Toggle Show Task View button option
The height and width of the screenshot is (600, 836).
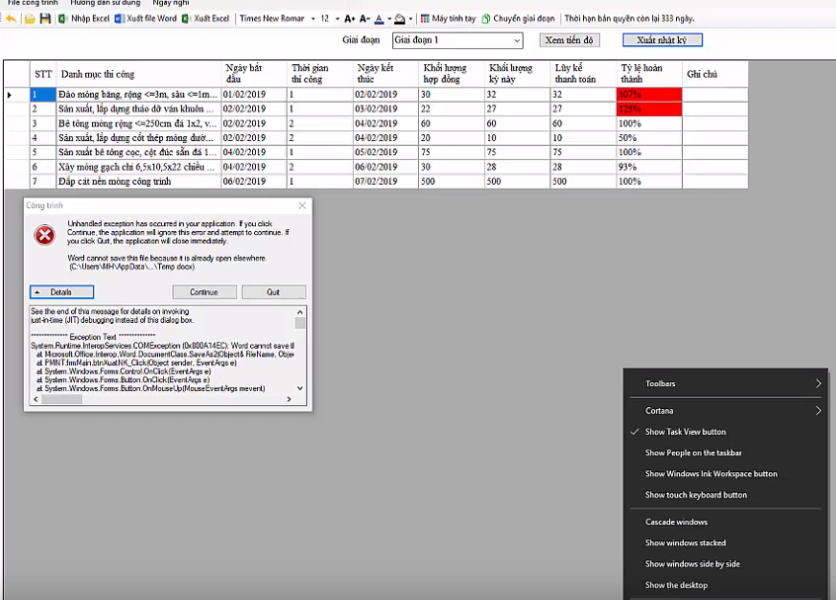(726, 432)
